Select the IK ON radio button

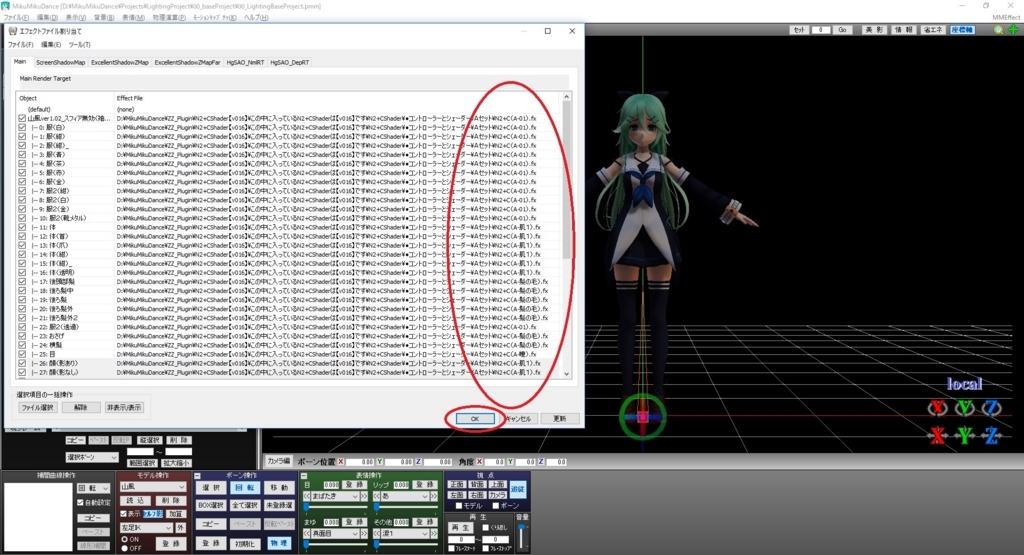(124, 539)
